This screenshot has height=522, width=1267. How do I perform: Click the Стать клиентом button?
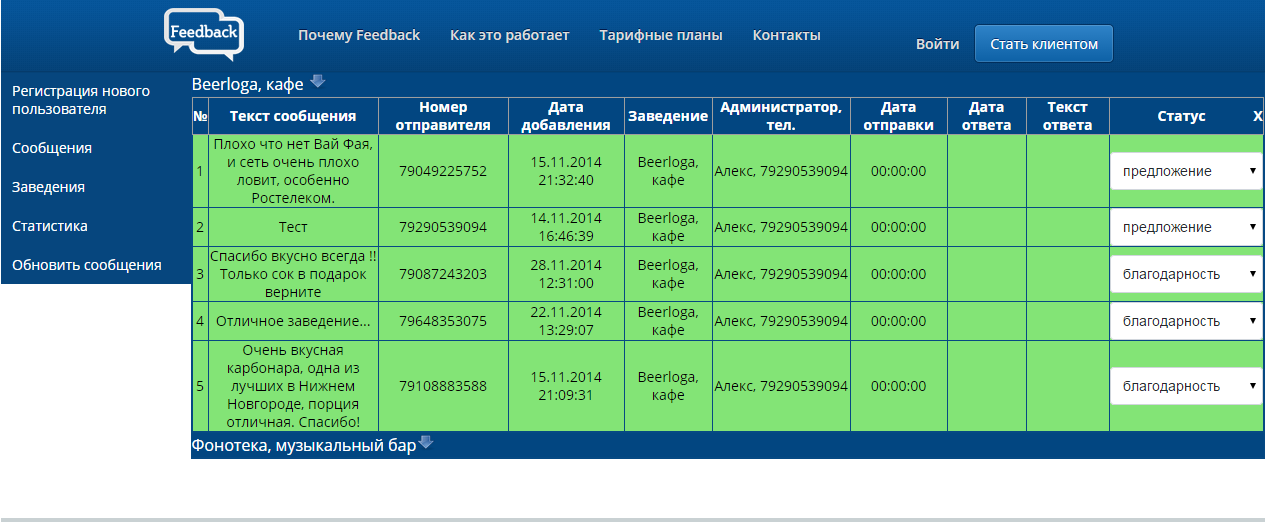[x=1044, y=44]
